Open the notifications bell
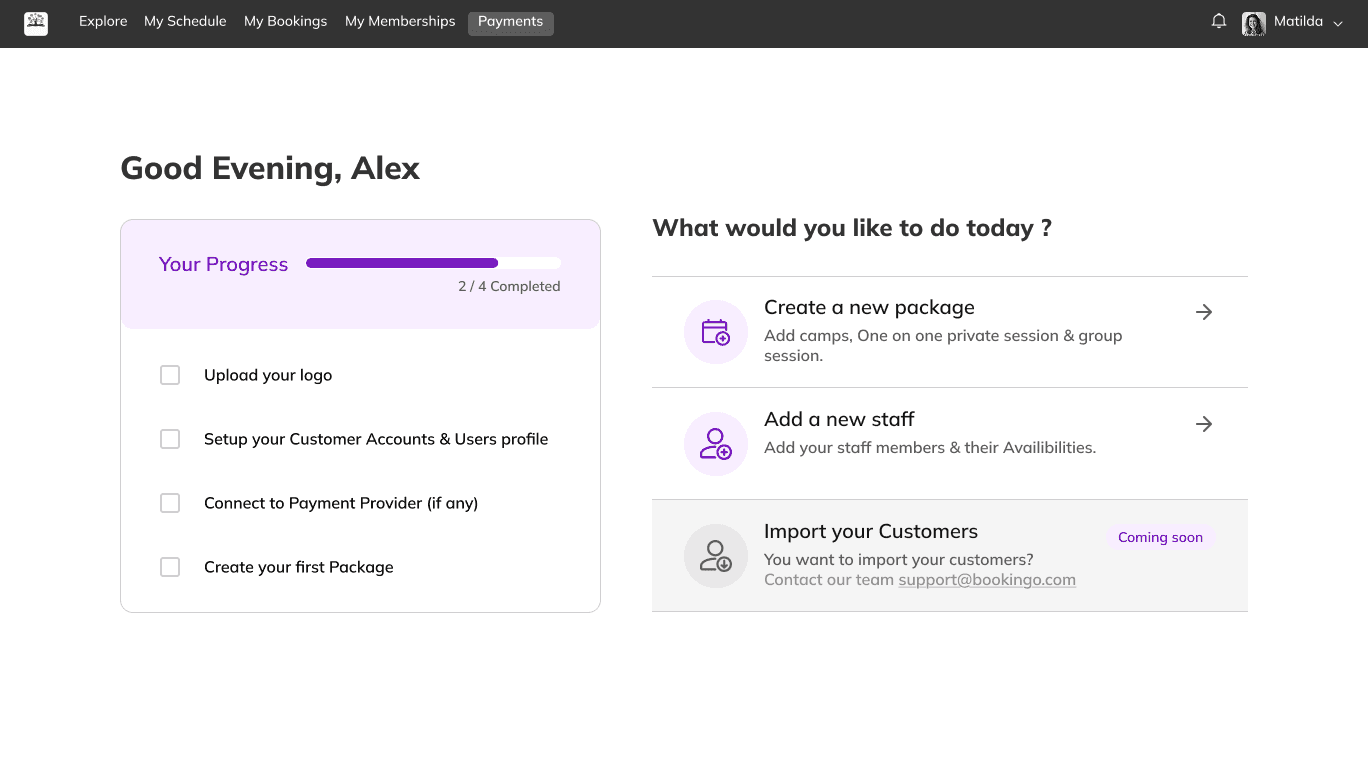This screenshot has width=1368, height=768. pos(1218,21)
